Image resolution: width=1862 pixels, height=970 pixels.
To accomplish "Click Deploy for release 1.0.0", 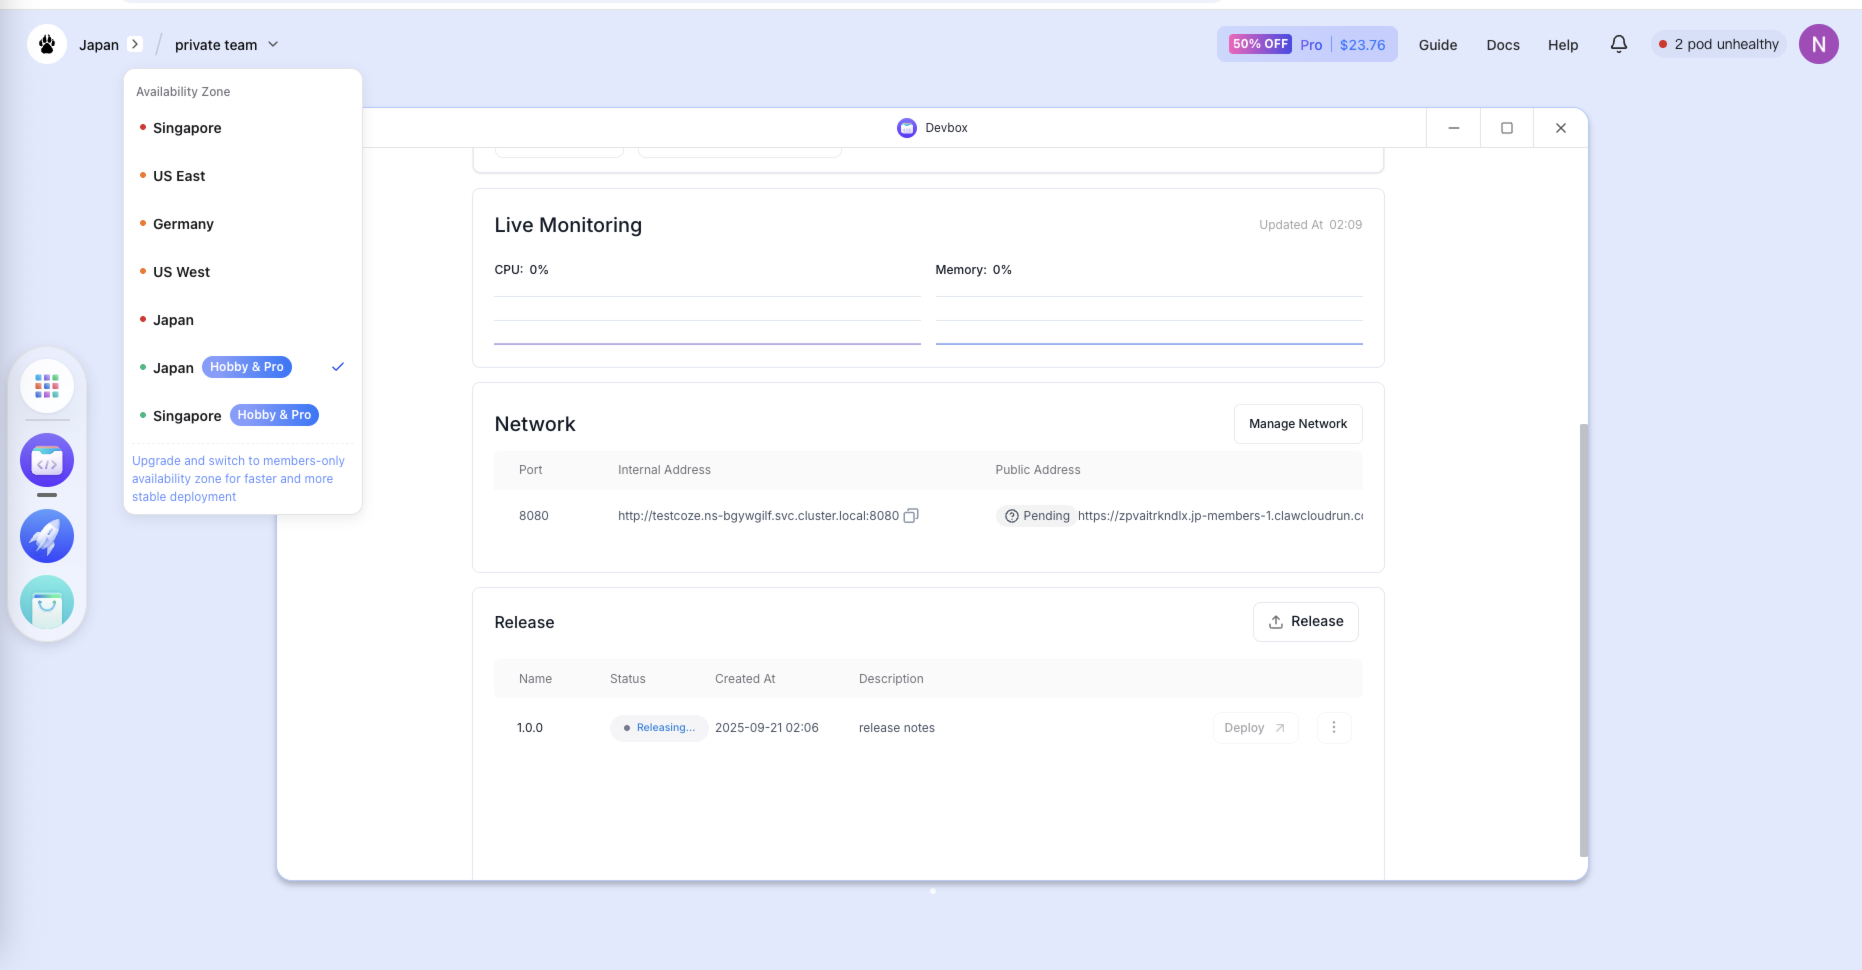I will point(1255,728).
